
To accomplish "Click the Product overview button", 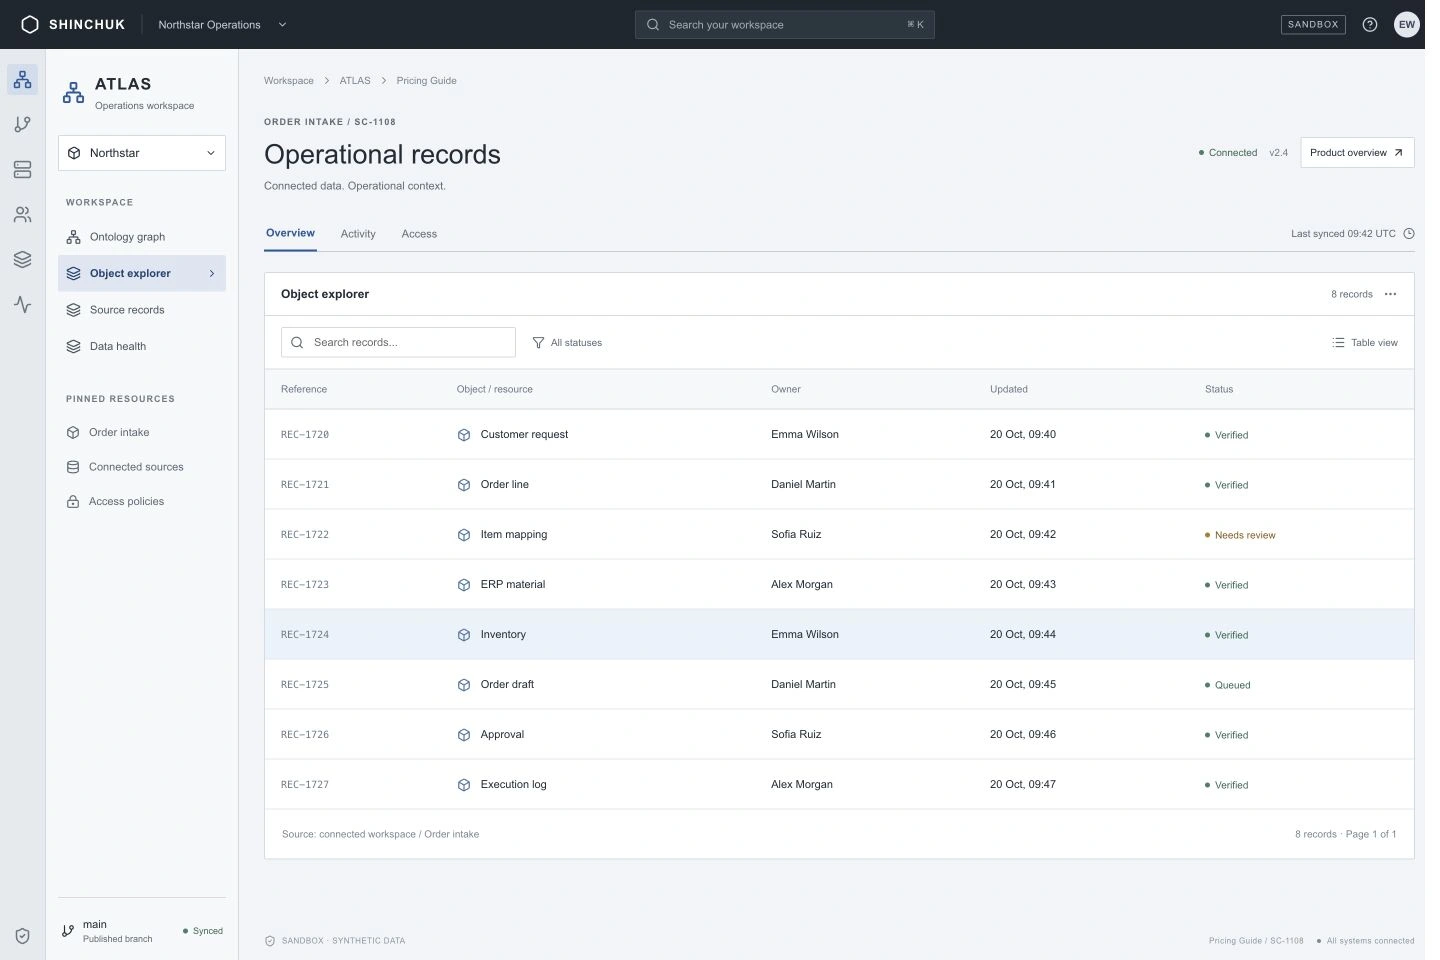I will [1357, 153].
